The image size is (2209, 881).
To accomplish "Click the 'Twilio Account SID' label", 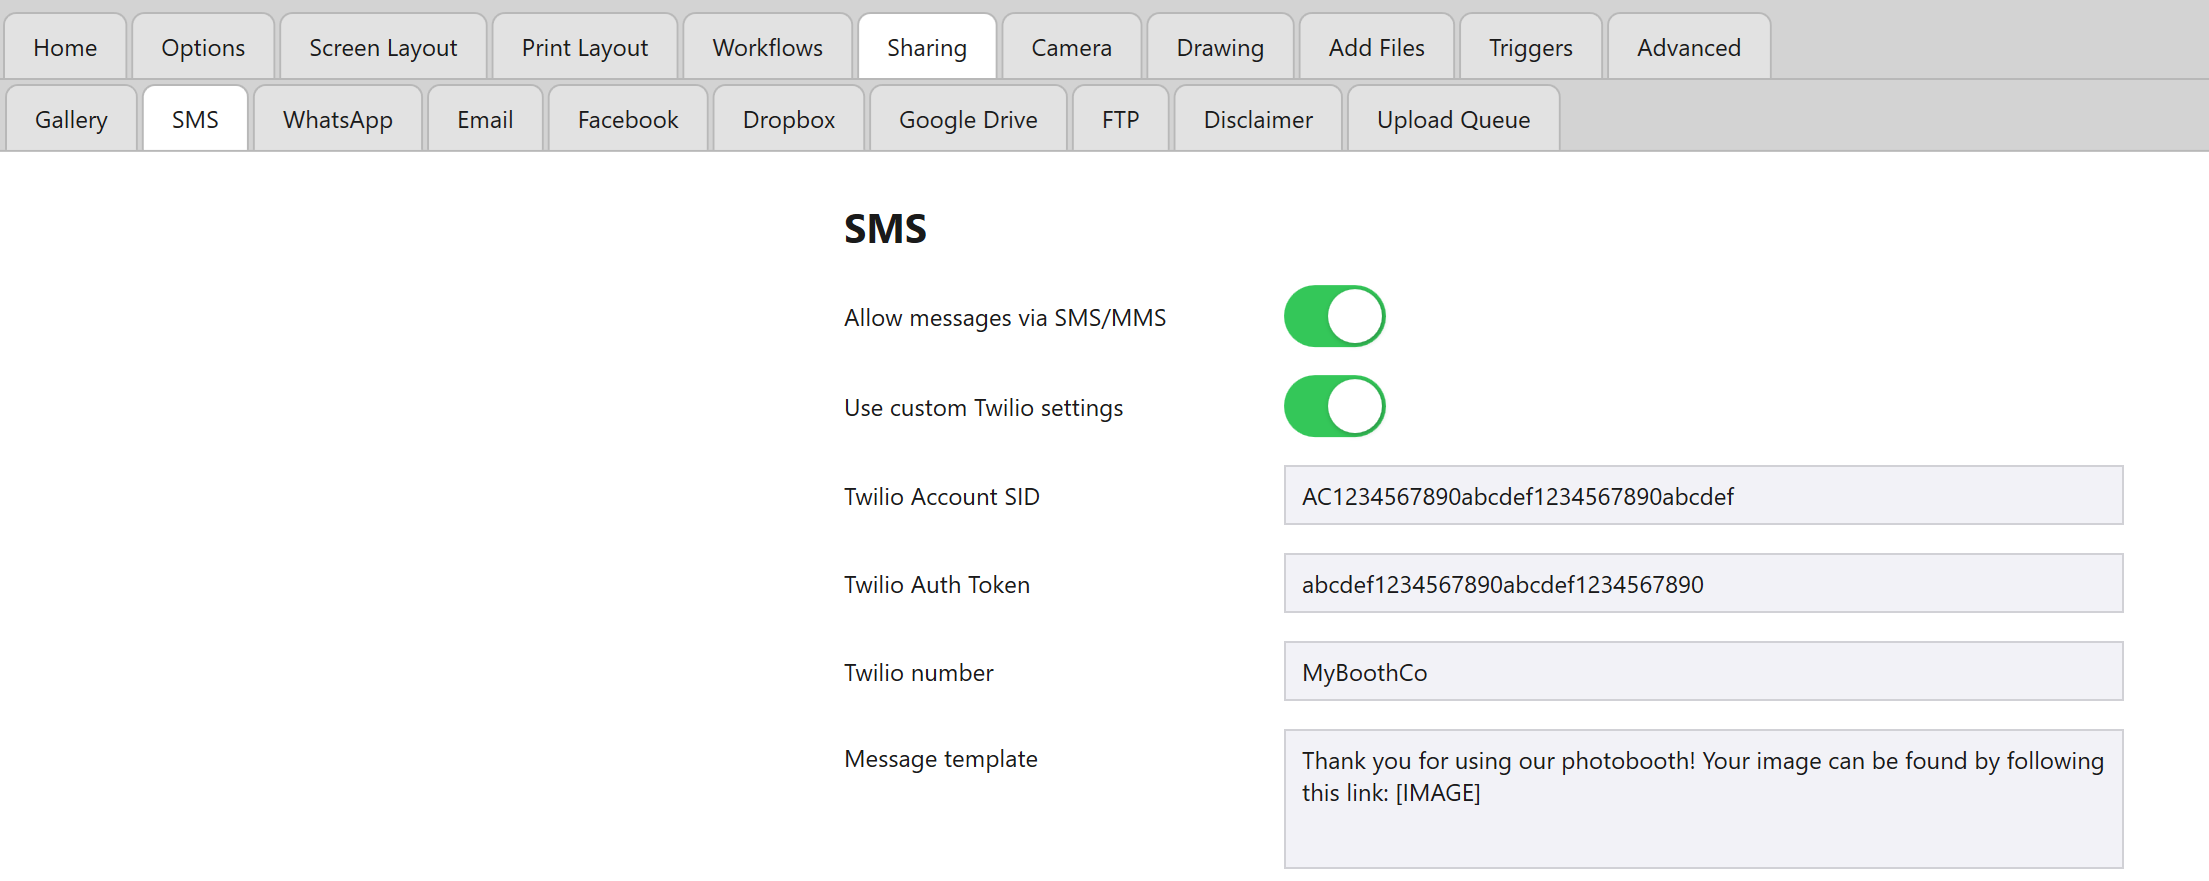I will pyautogui.click(x=942, y=497).
